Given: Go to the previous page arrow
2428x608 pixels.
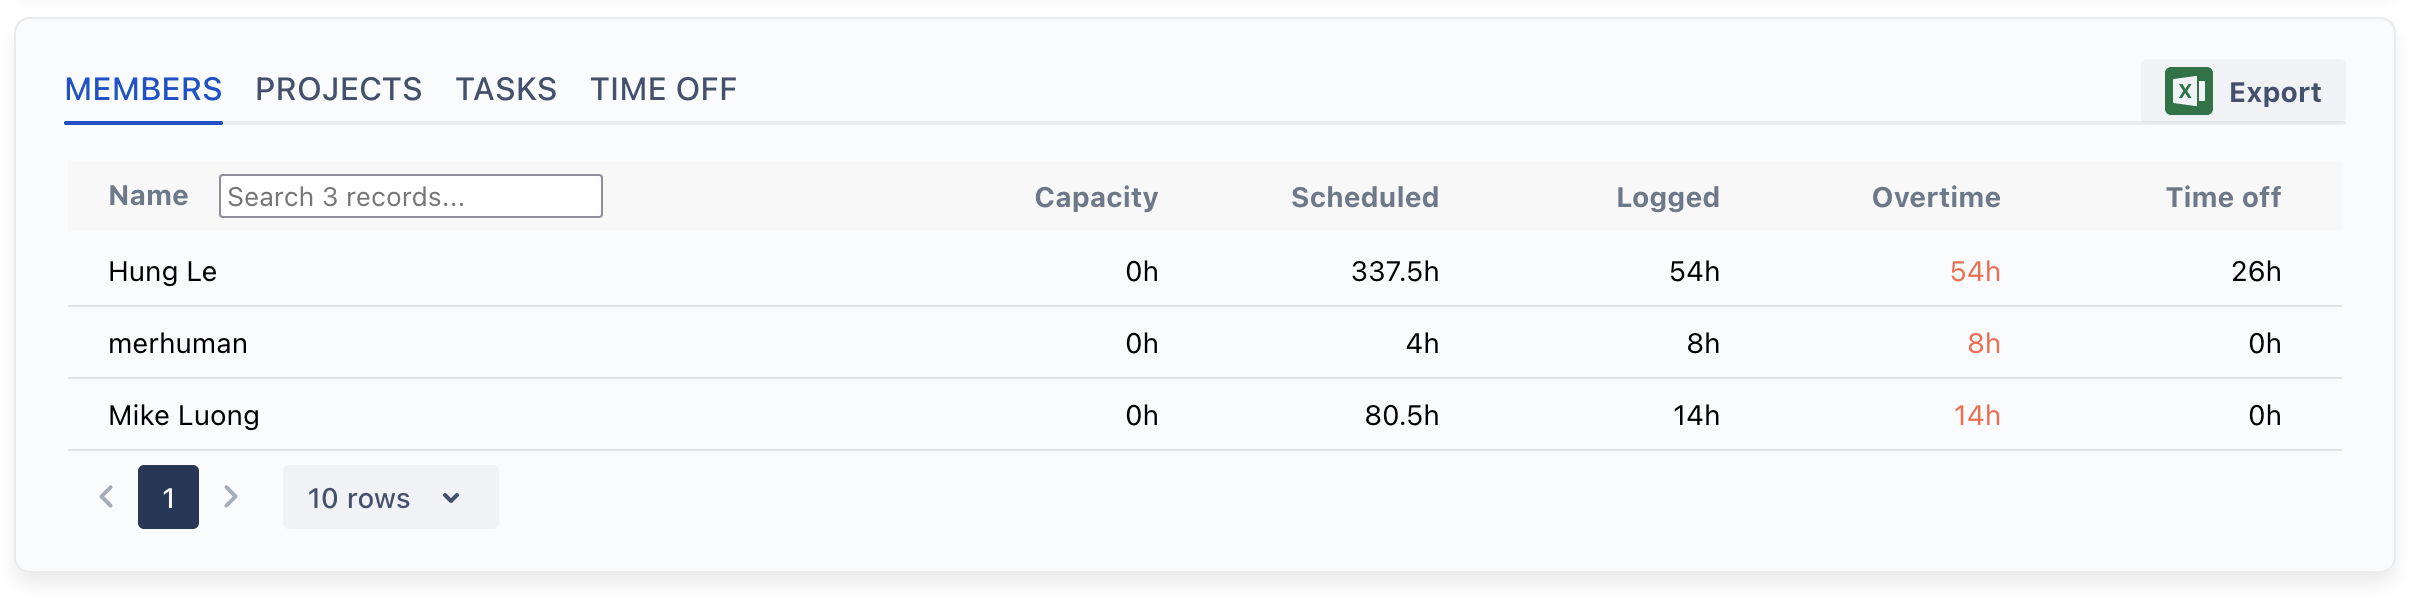Looking at the screenshot, I should click(x=107, y=497).
